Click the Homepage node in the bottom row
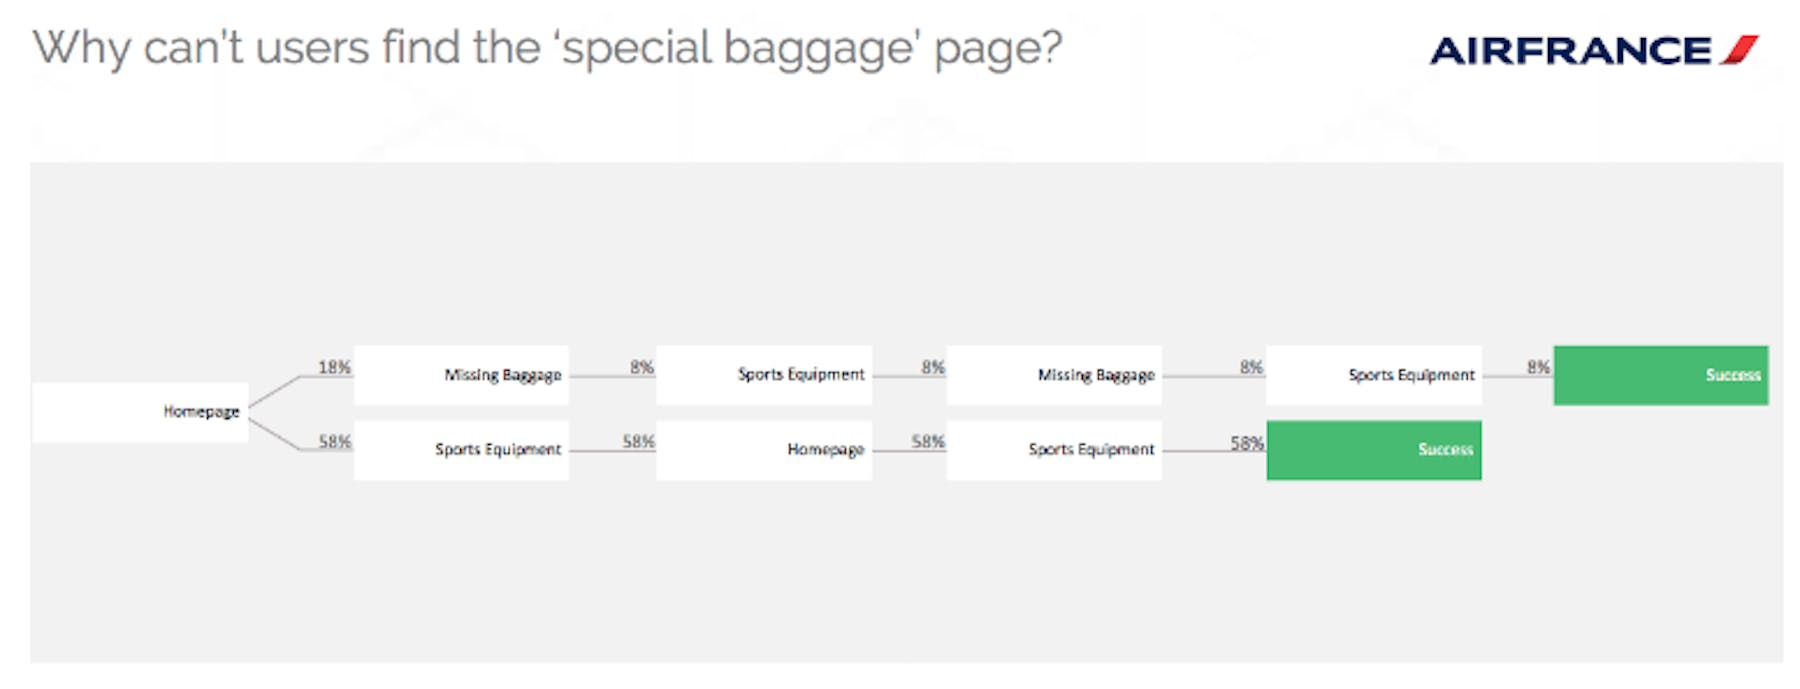 click(x=764, y=450)
